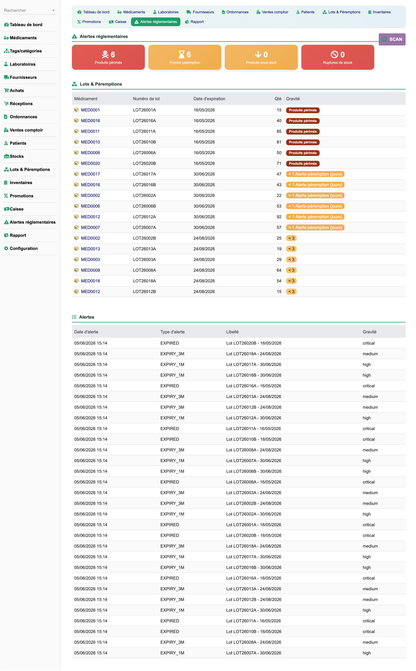Click the Laboratoires icon in sidebar
This screenshot has width=416, height=671.
pyautogui.click(x=6, y=64)
